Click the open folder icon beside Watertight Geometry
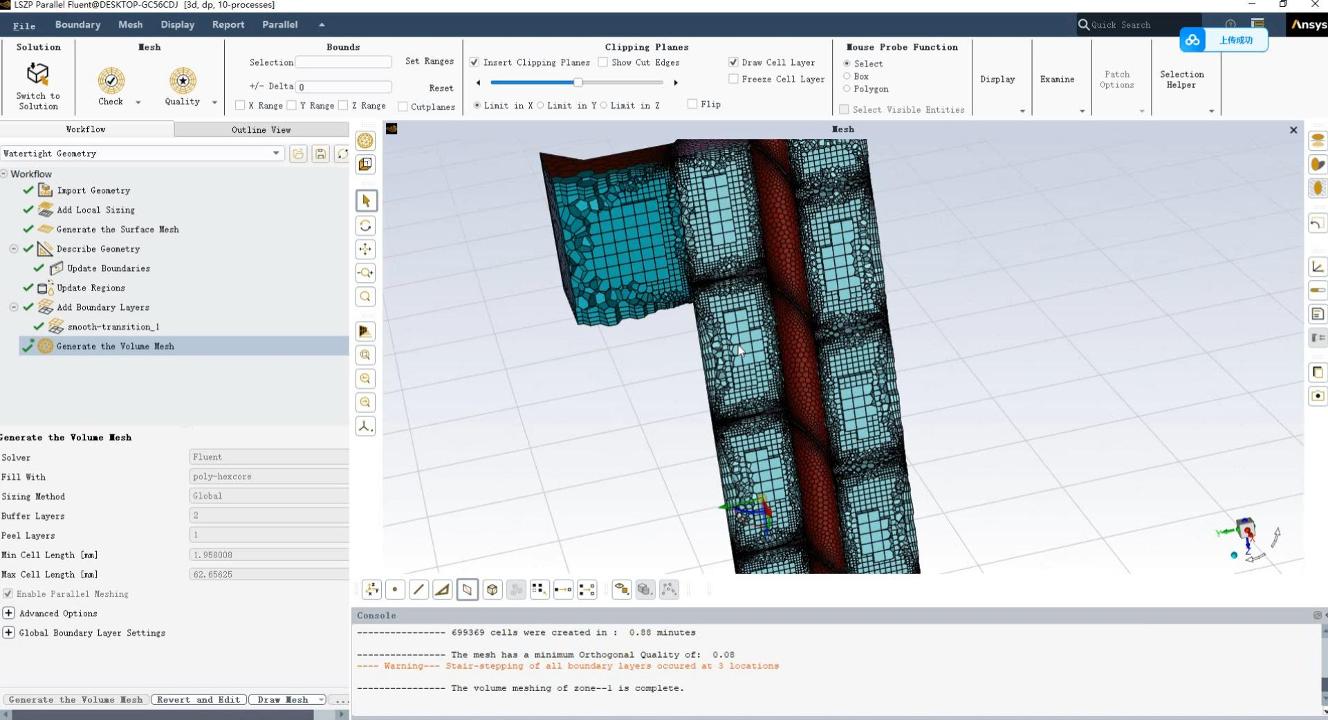Viewport: 1328px width, 720px height. [x=298, y=154]
